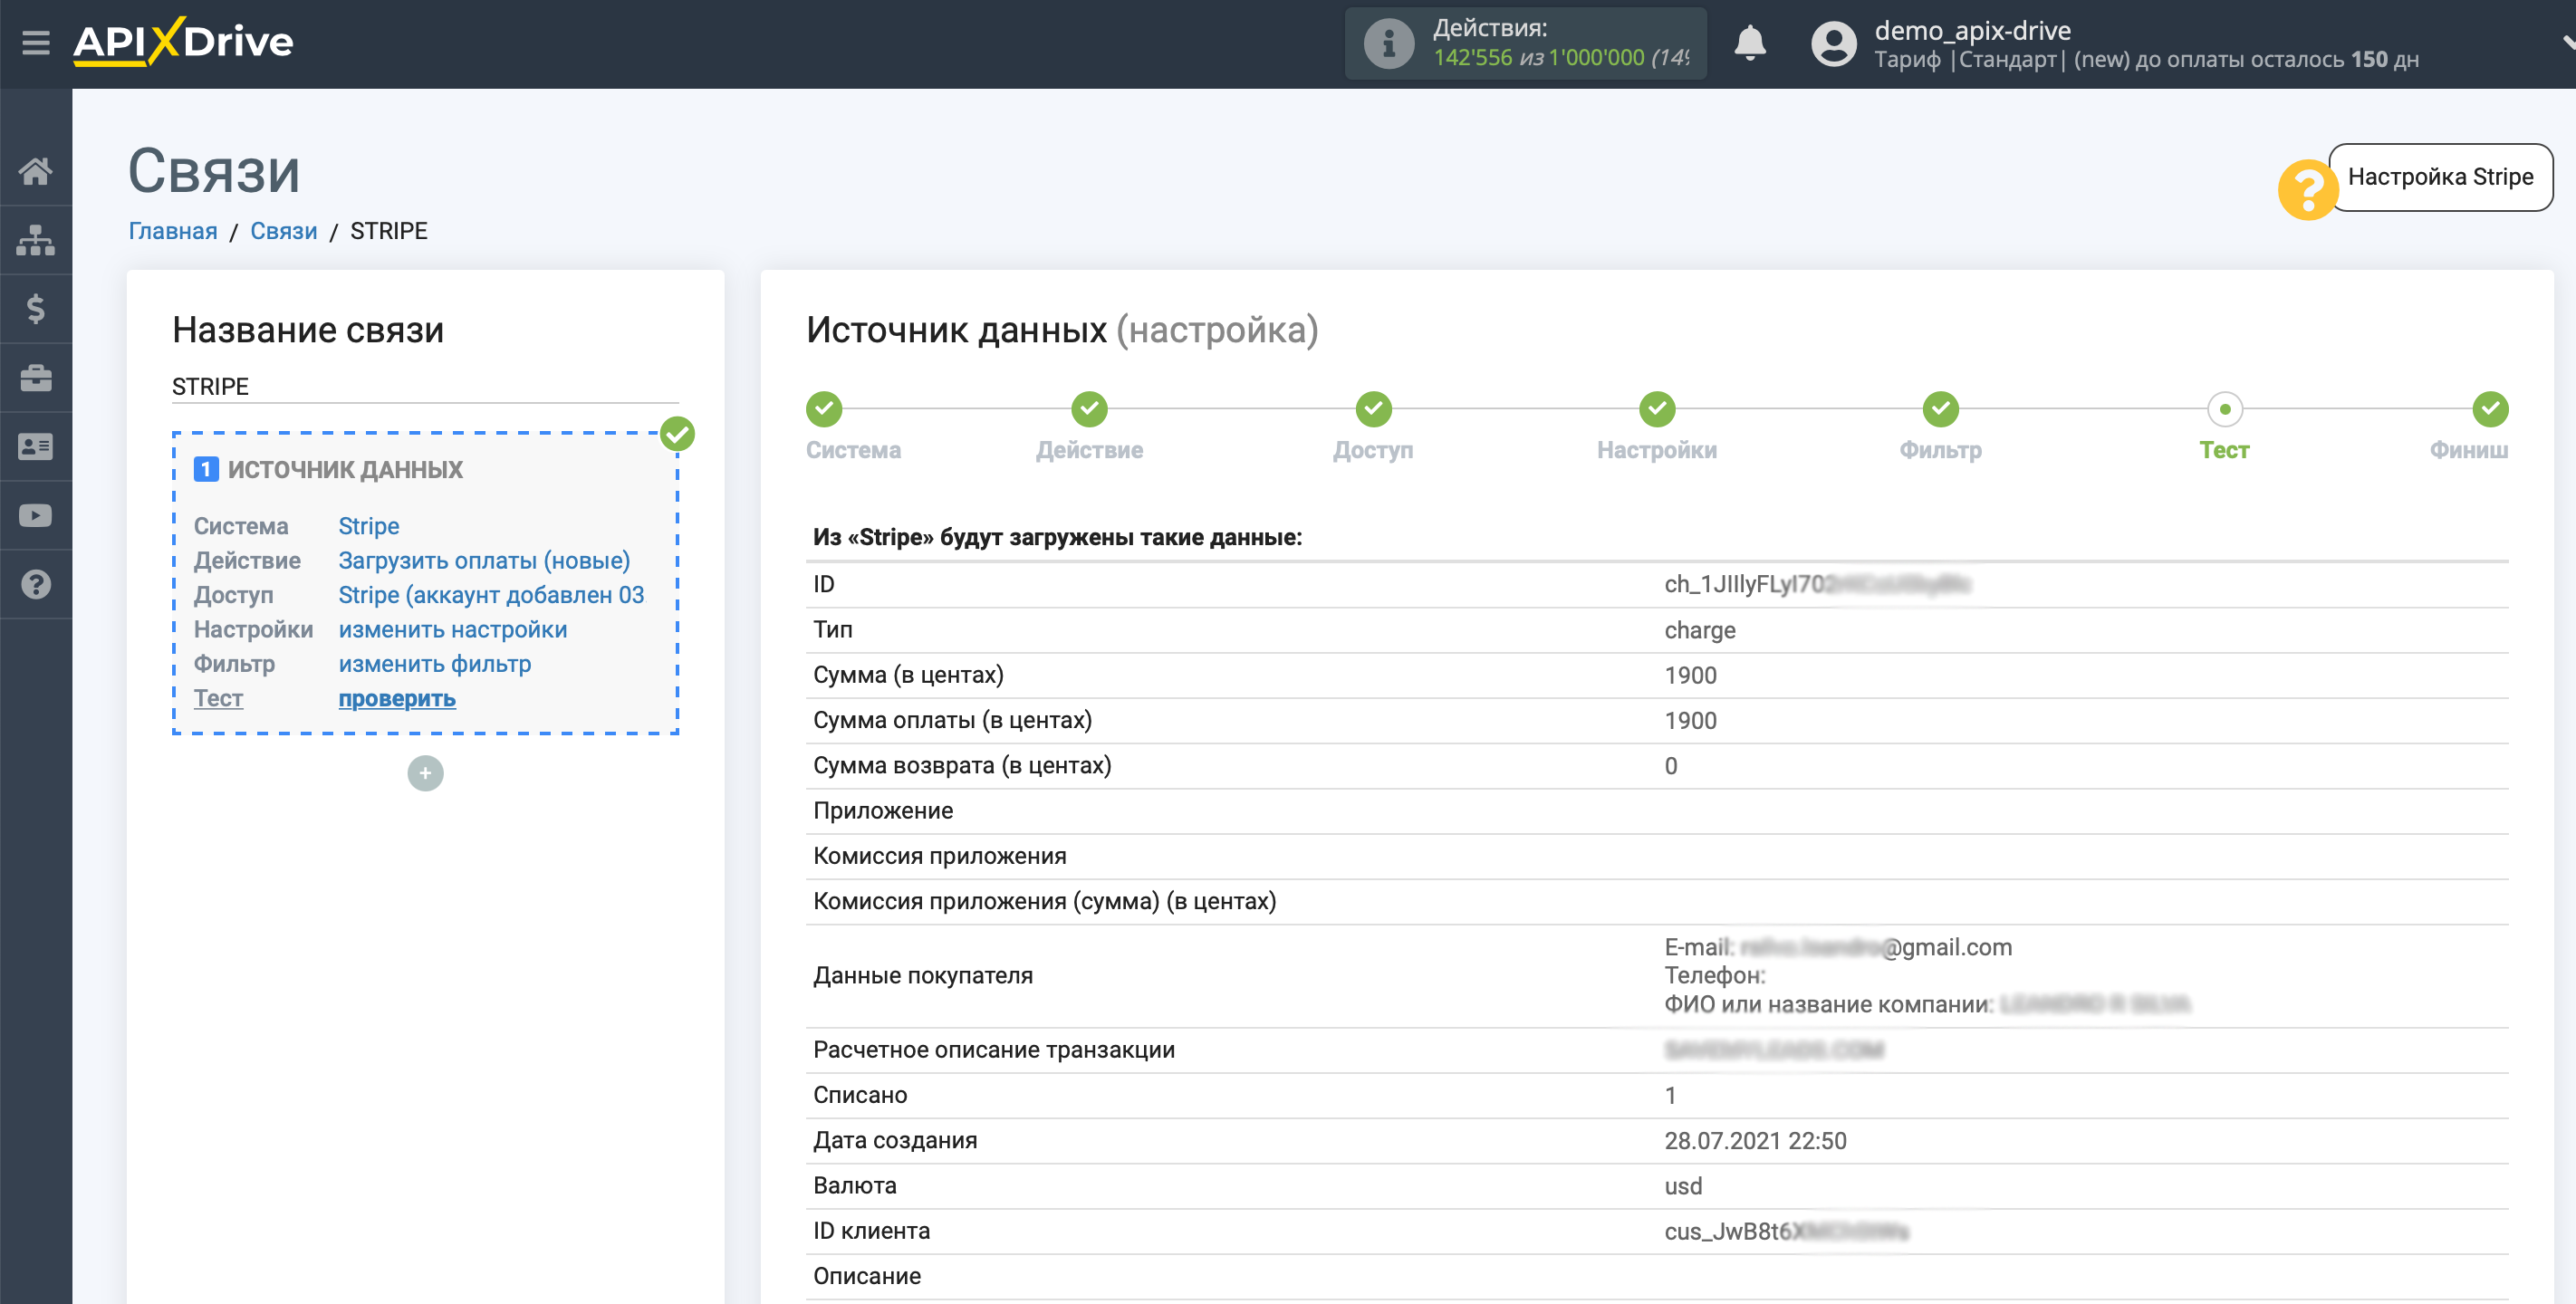Click the проверить test link

(x=397, y=699)
